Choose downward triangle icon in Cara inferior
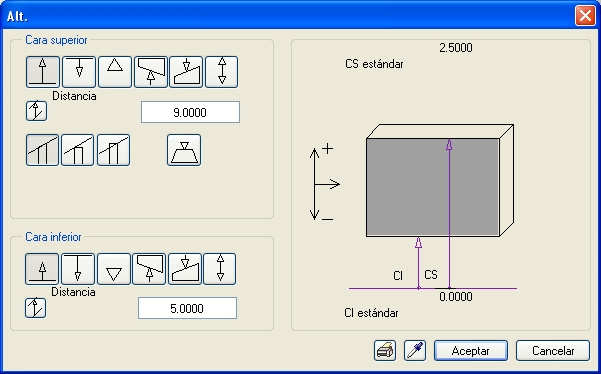The width and height of the screenshot is (601, 374). pos(113,269)
